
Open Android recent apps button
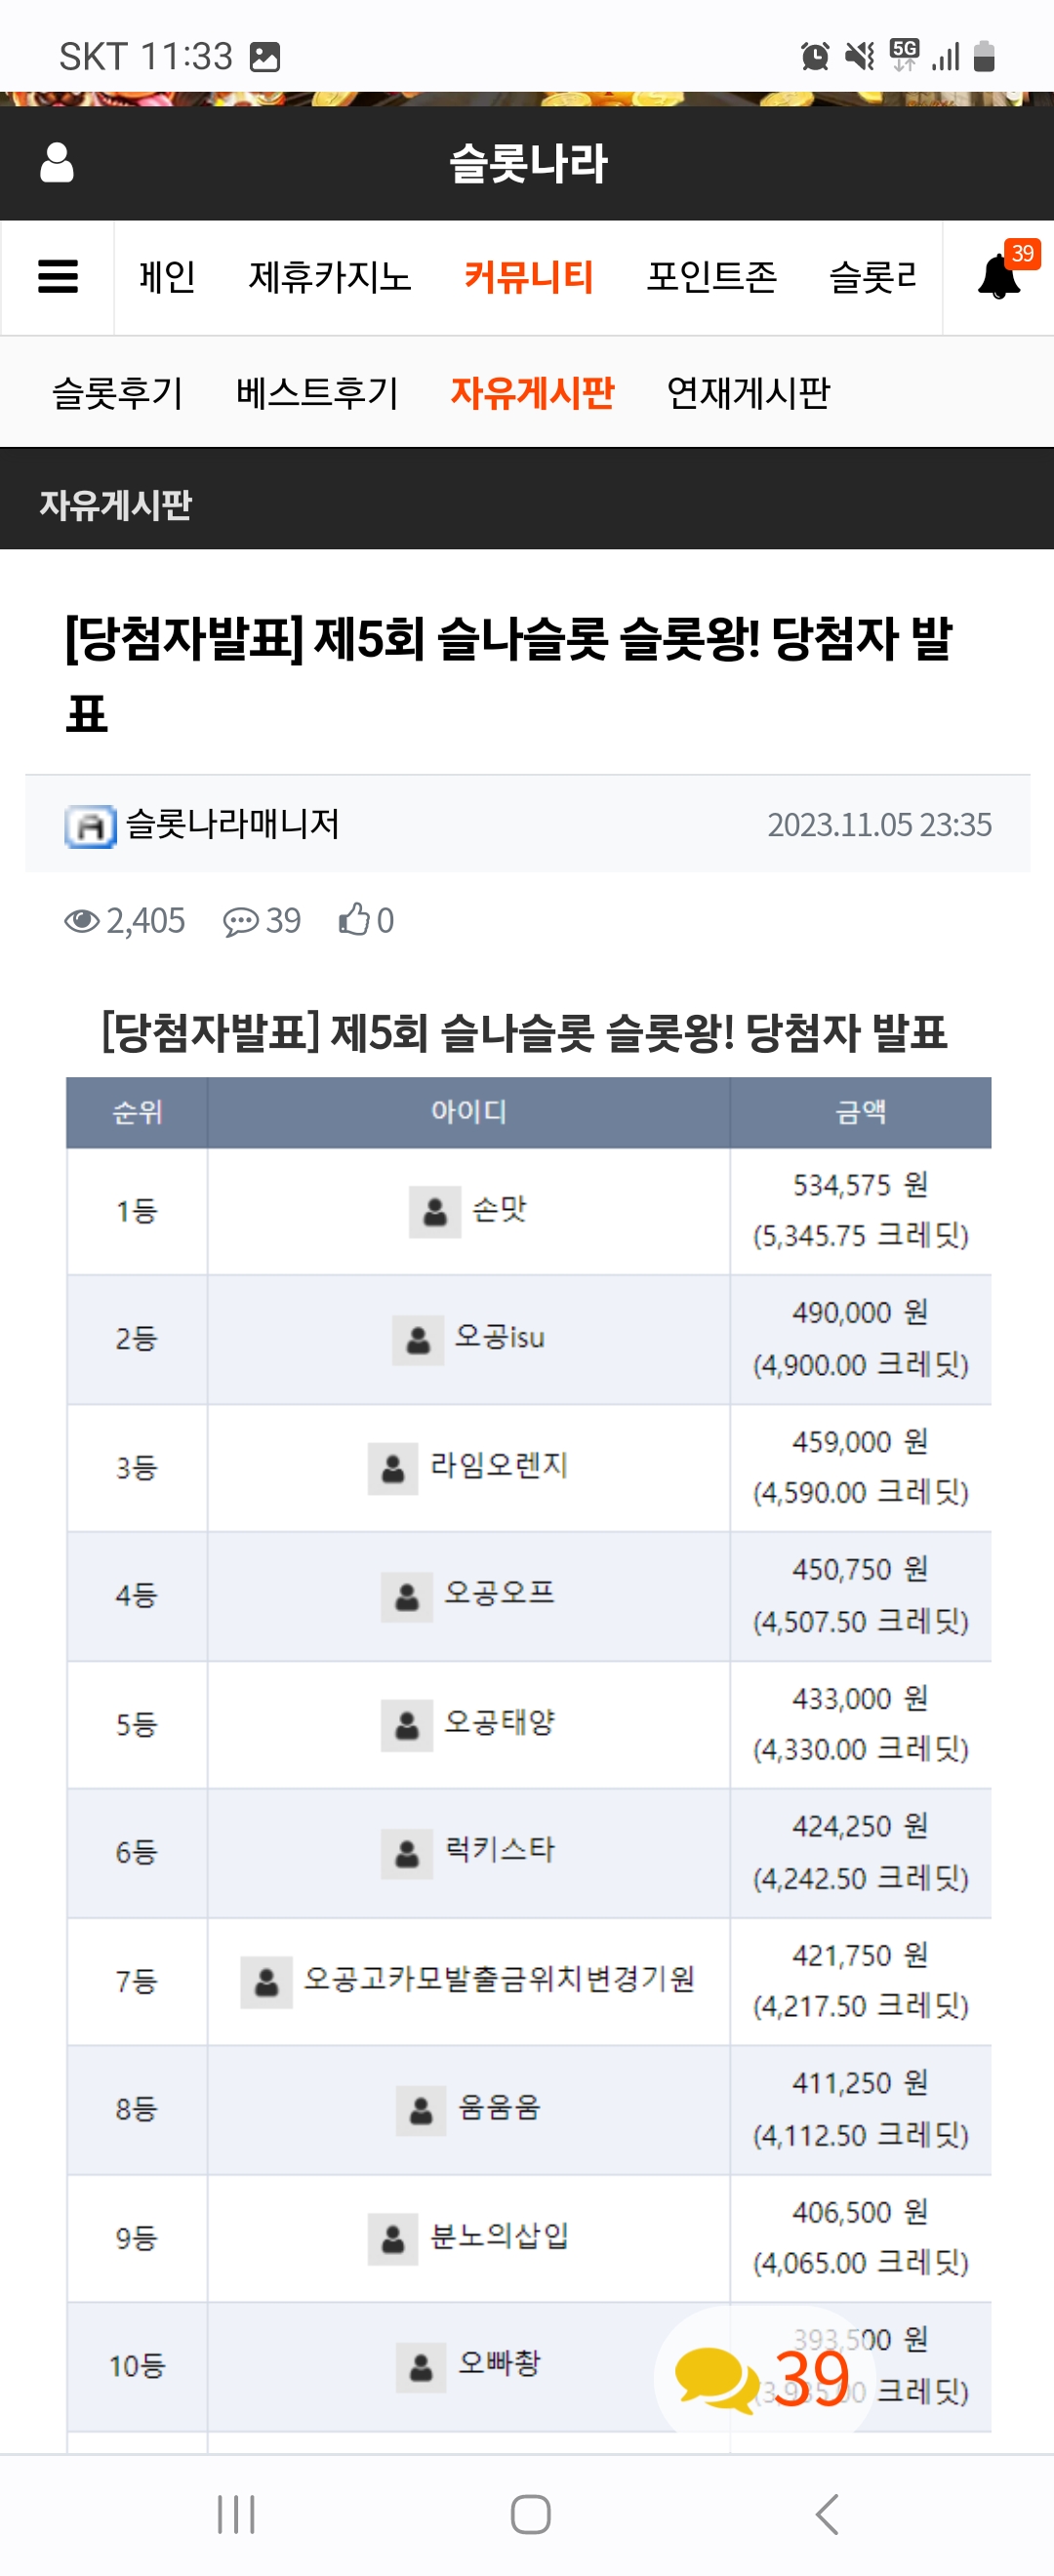(236, 2514)
